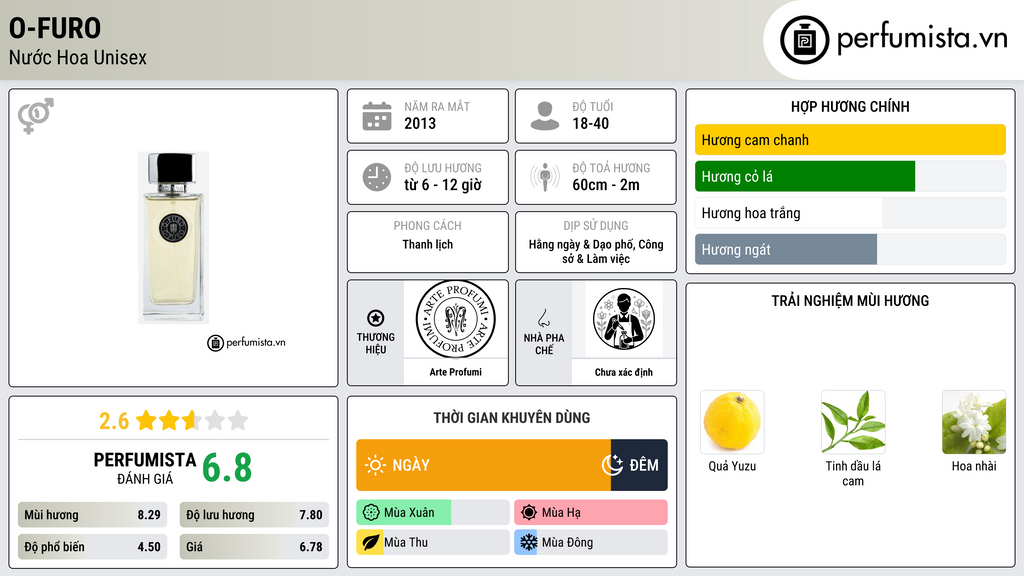Click the orange Ngày usage bar
1024x576 pixels.
coord(483,465)
